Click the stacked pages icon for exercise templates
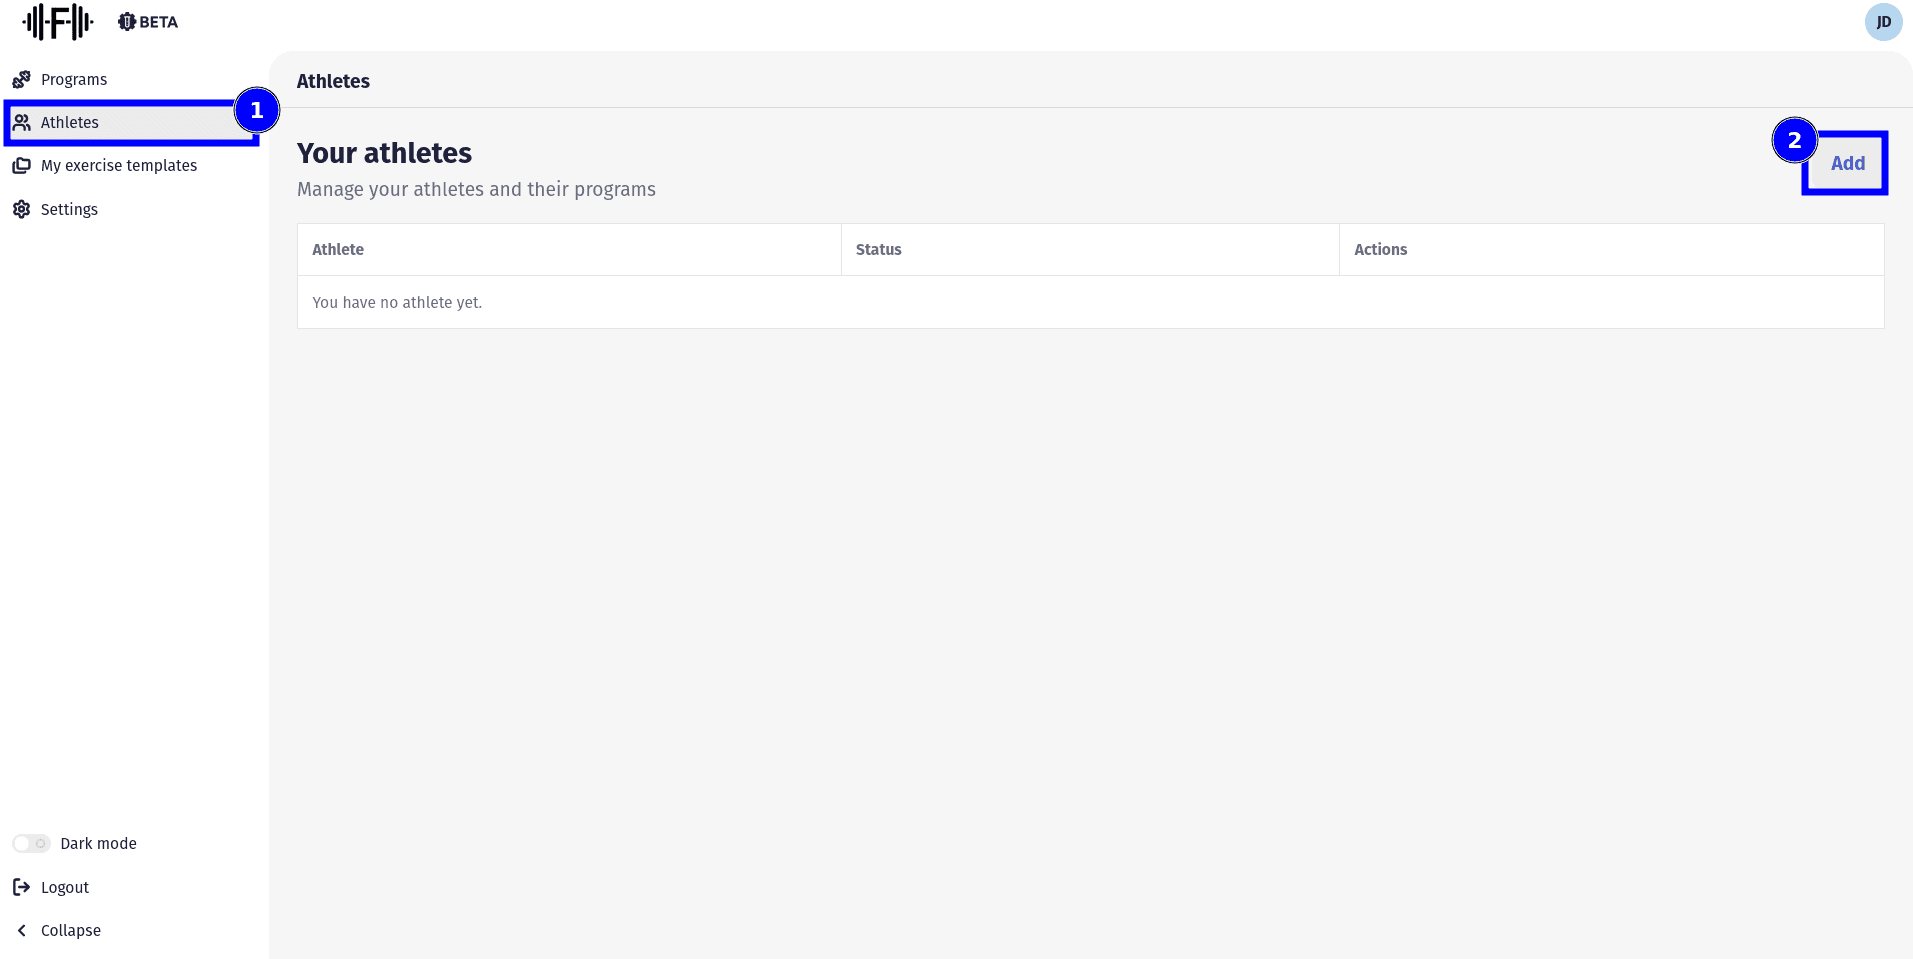1913x959 pixels. (21, 166)
